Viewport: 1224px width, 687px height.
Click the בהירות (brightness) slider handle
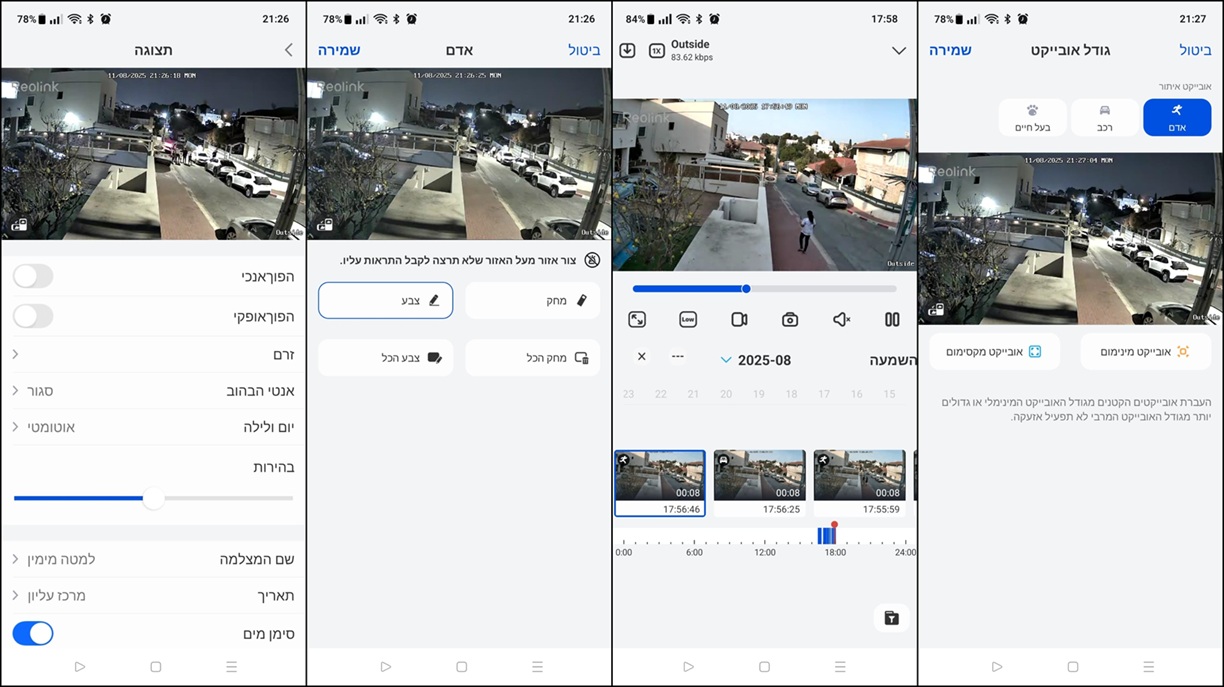click(153, 498)
